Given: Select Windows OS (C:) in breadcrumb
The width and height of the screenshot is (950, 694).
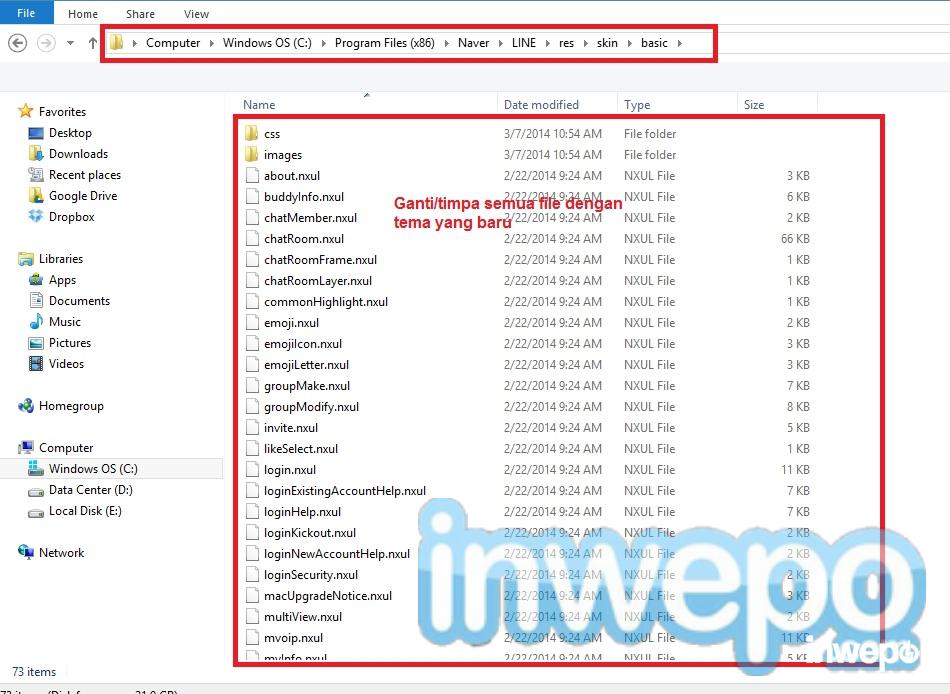Looking at the screenshot, I should point(267,43).
